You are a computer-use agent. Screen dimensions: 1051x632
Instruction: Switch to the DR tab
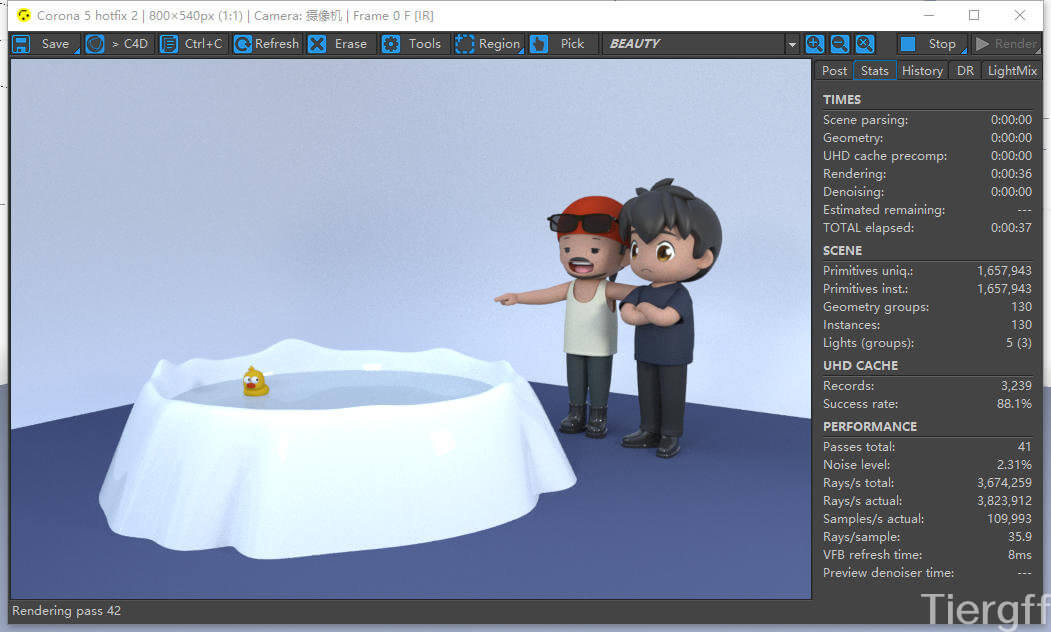[964, 71]
